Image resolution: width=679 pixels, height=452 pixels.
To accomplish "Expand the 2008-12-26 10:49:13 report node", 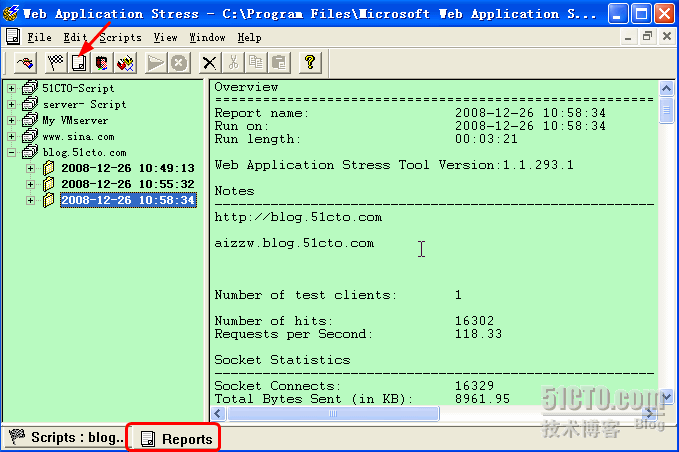I will point(30,168).
